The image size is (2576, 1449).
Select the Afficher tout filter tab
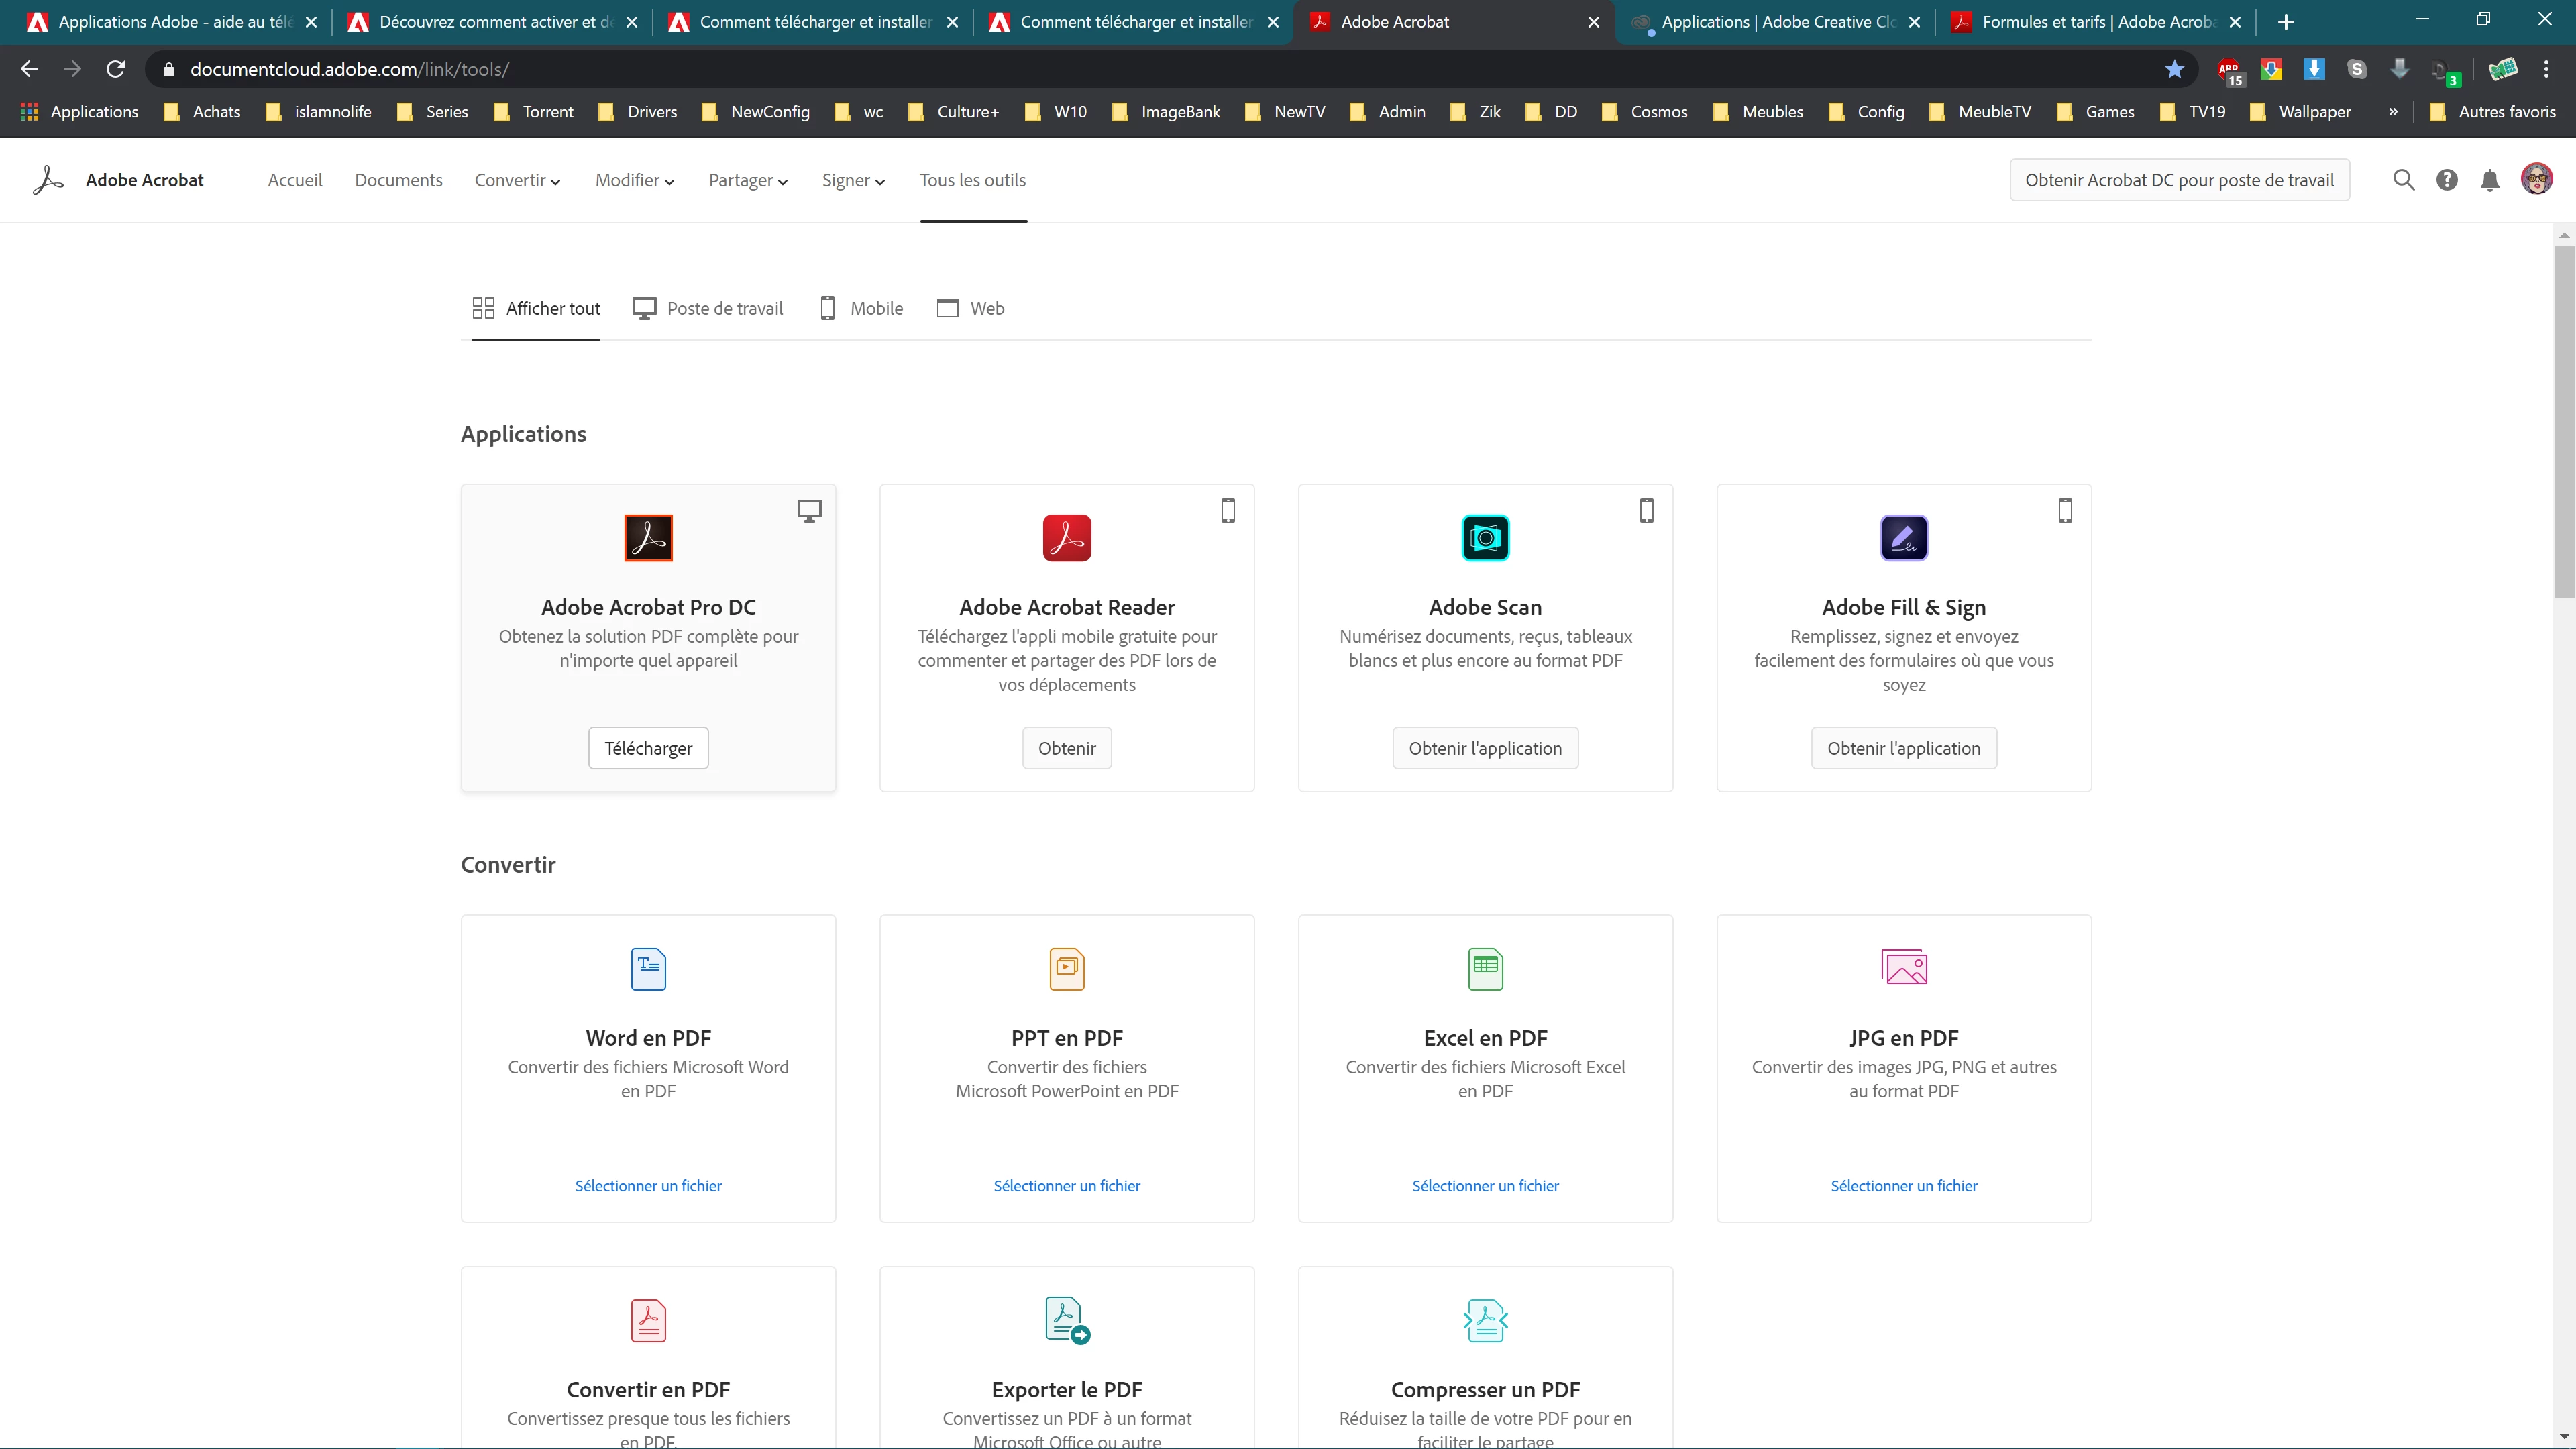click(536, 308)
